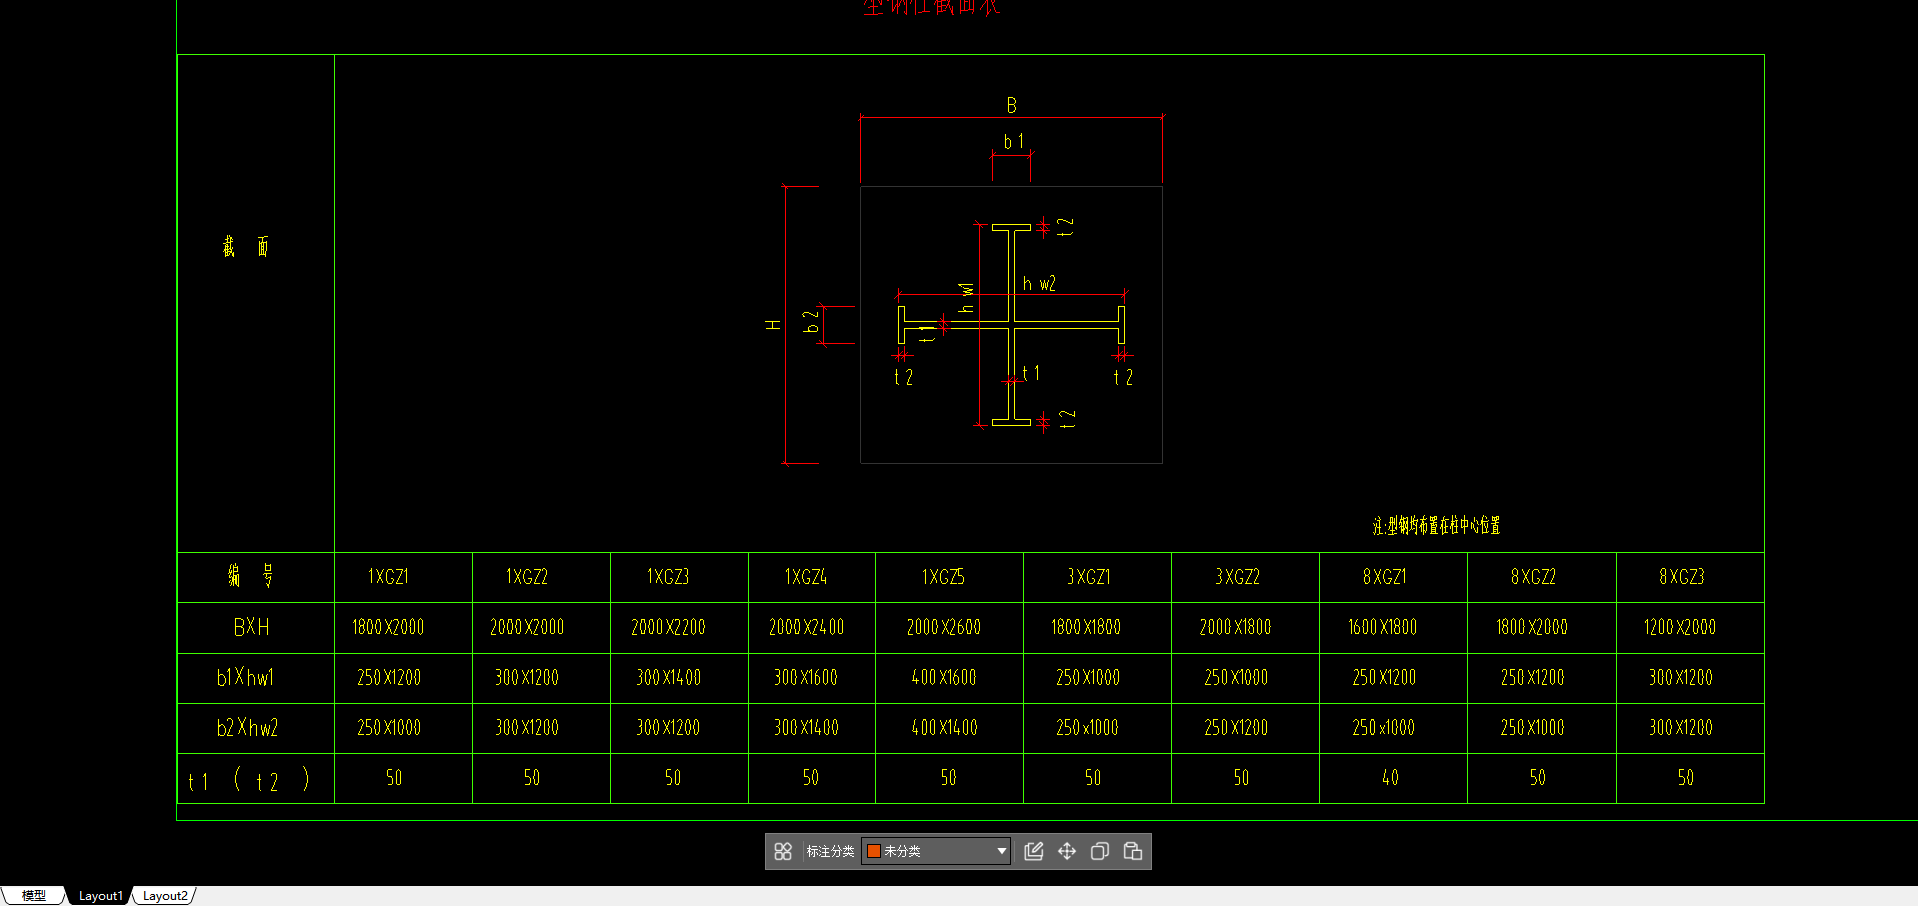Select 1600X1800 under 8XGZ1
1918x906 pixels.
[x=1383, y=627]
